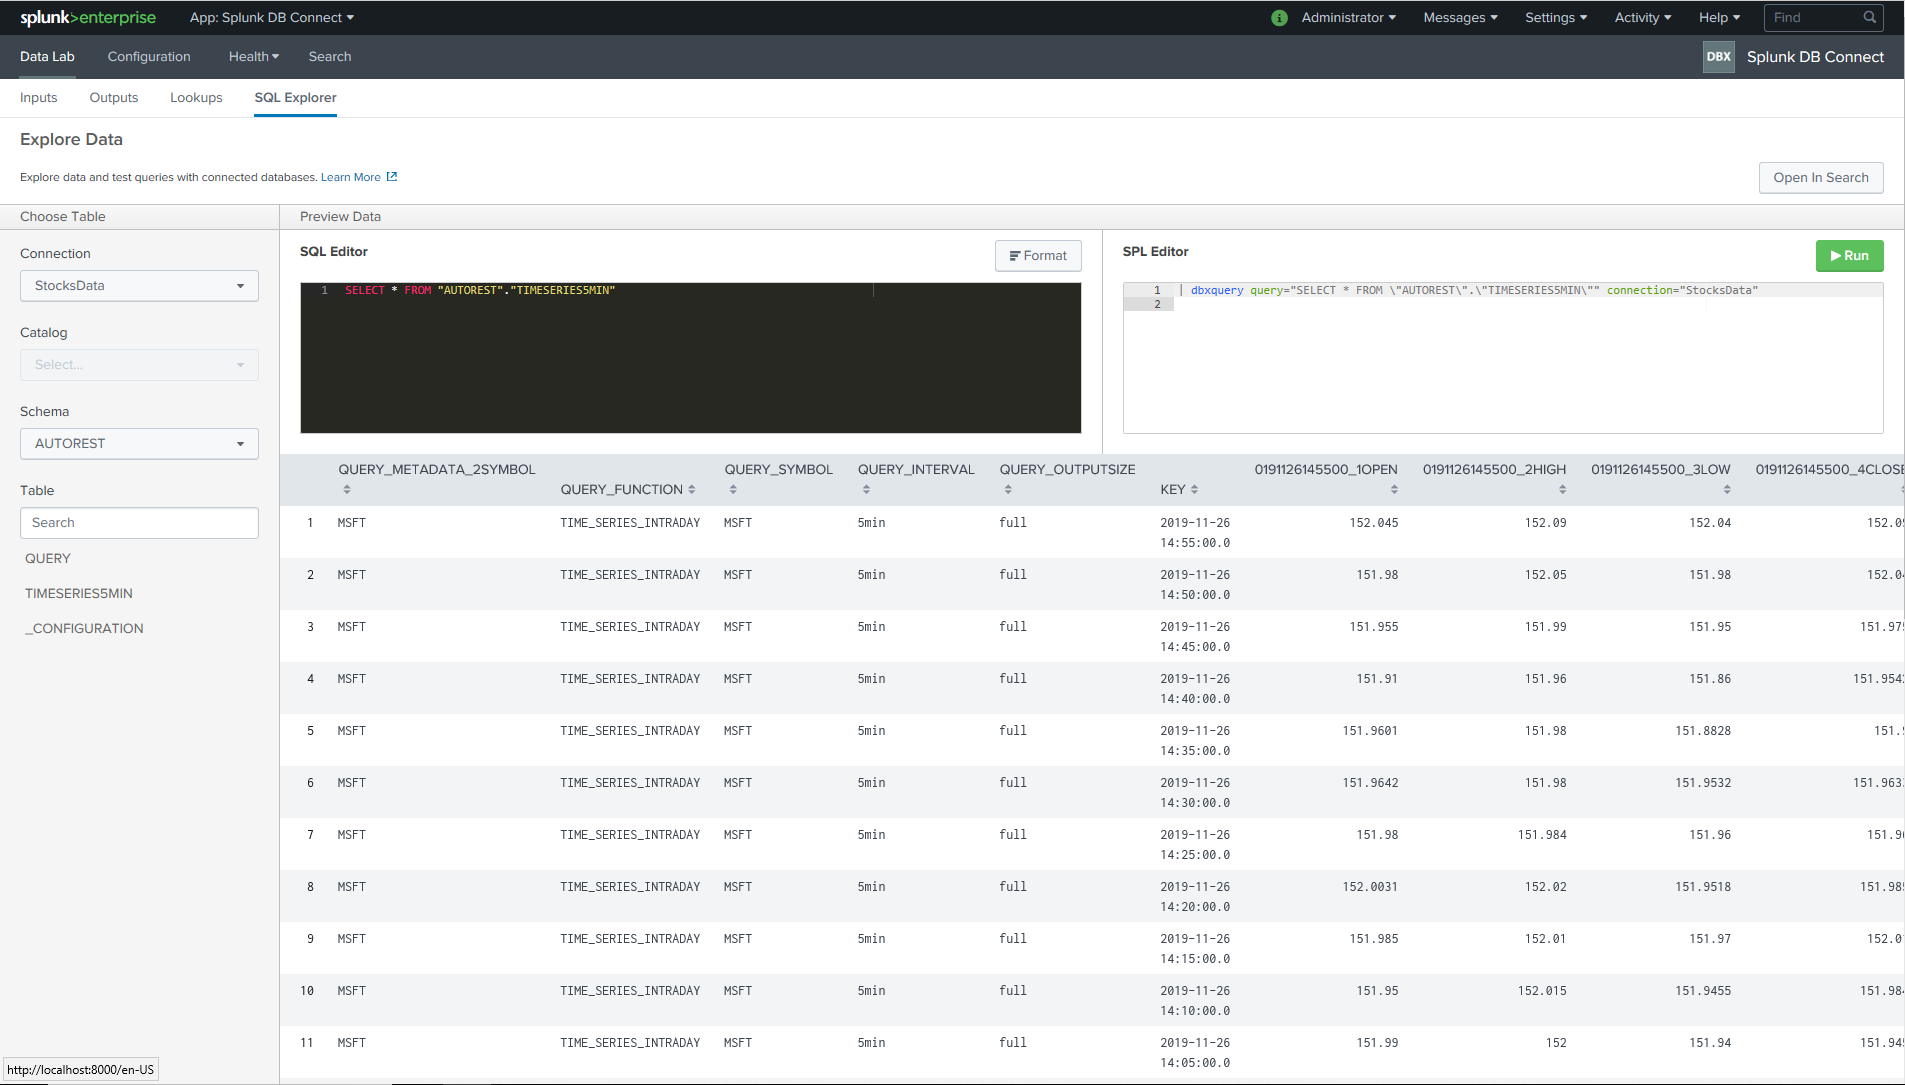Open the StocksData connection dropdown
1905x1085 pixels.
click(x=139, y=286)
